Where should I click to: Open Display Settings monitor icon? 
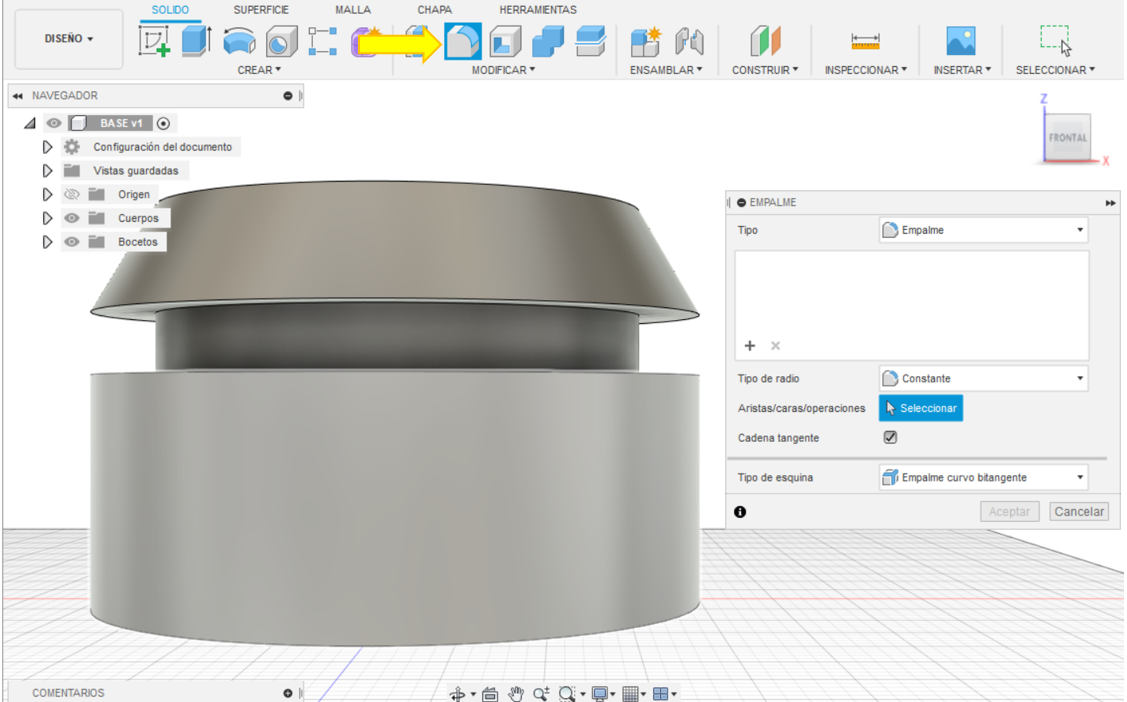(x=599, y=693)
